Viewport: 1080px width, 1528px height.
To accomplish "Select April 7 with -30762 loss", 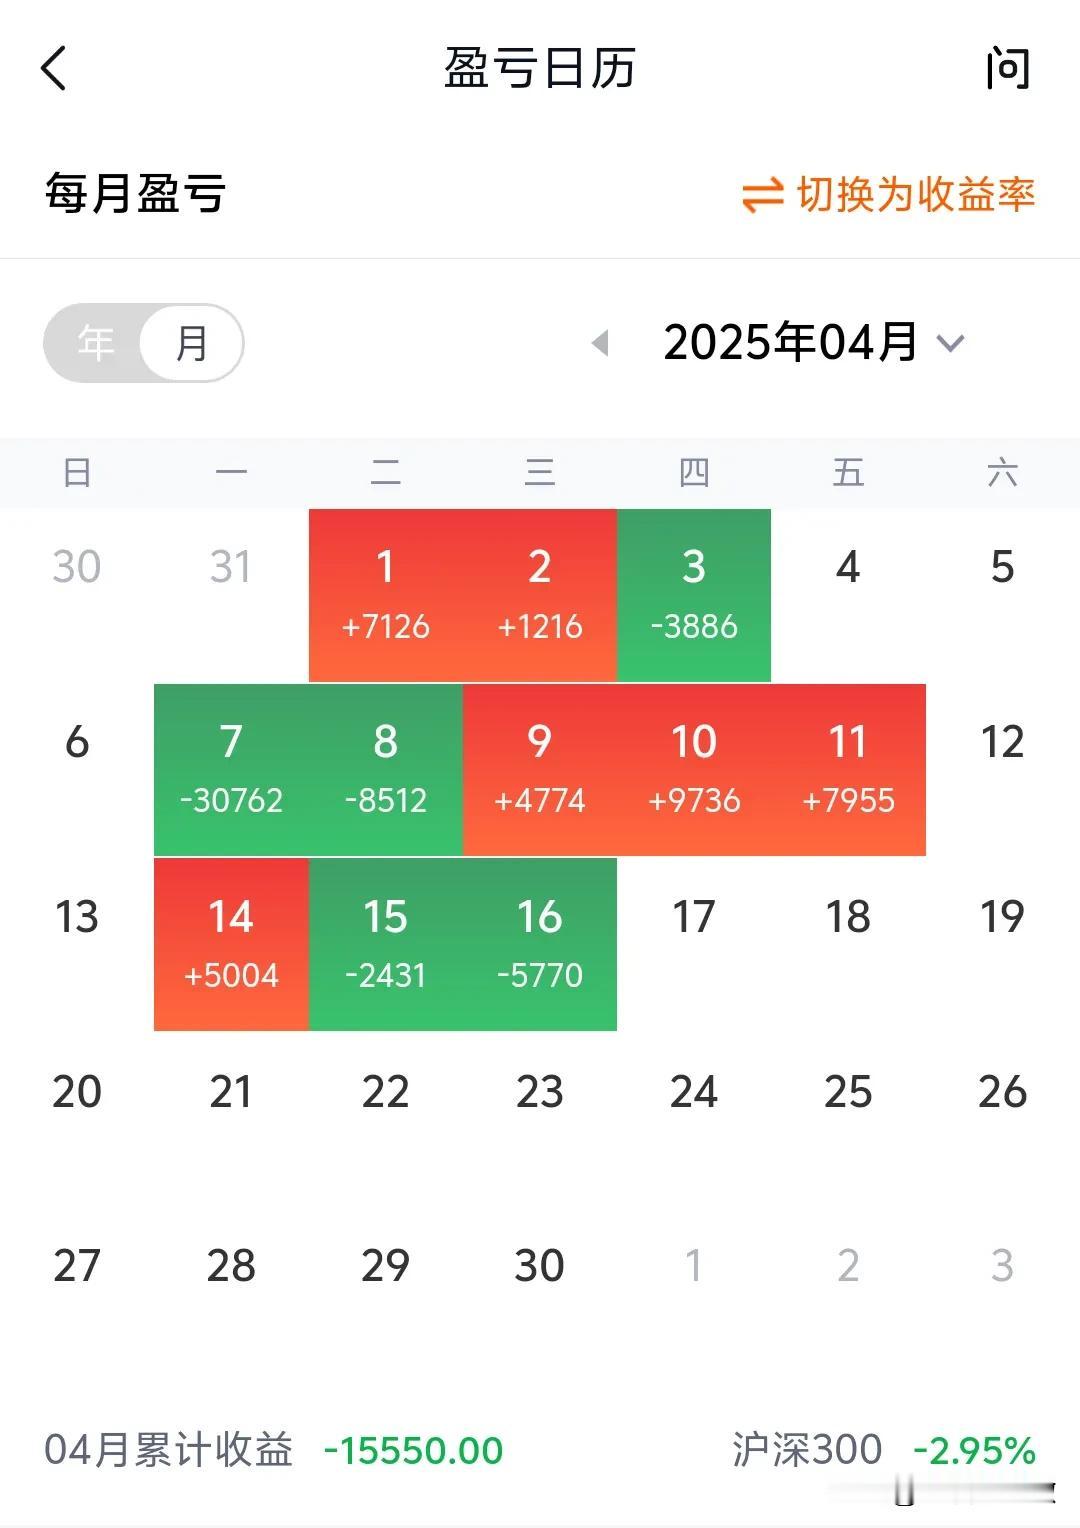I will pyautogui.click(x=231, y=770).
